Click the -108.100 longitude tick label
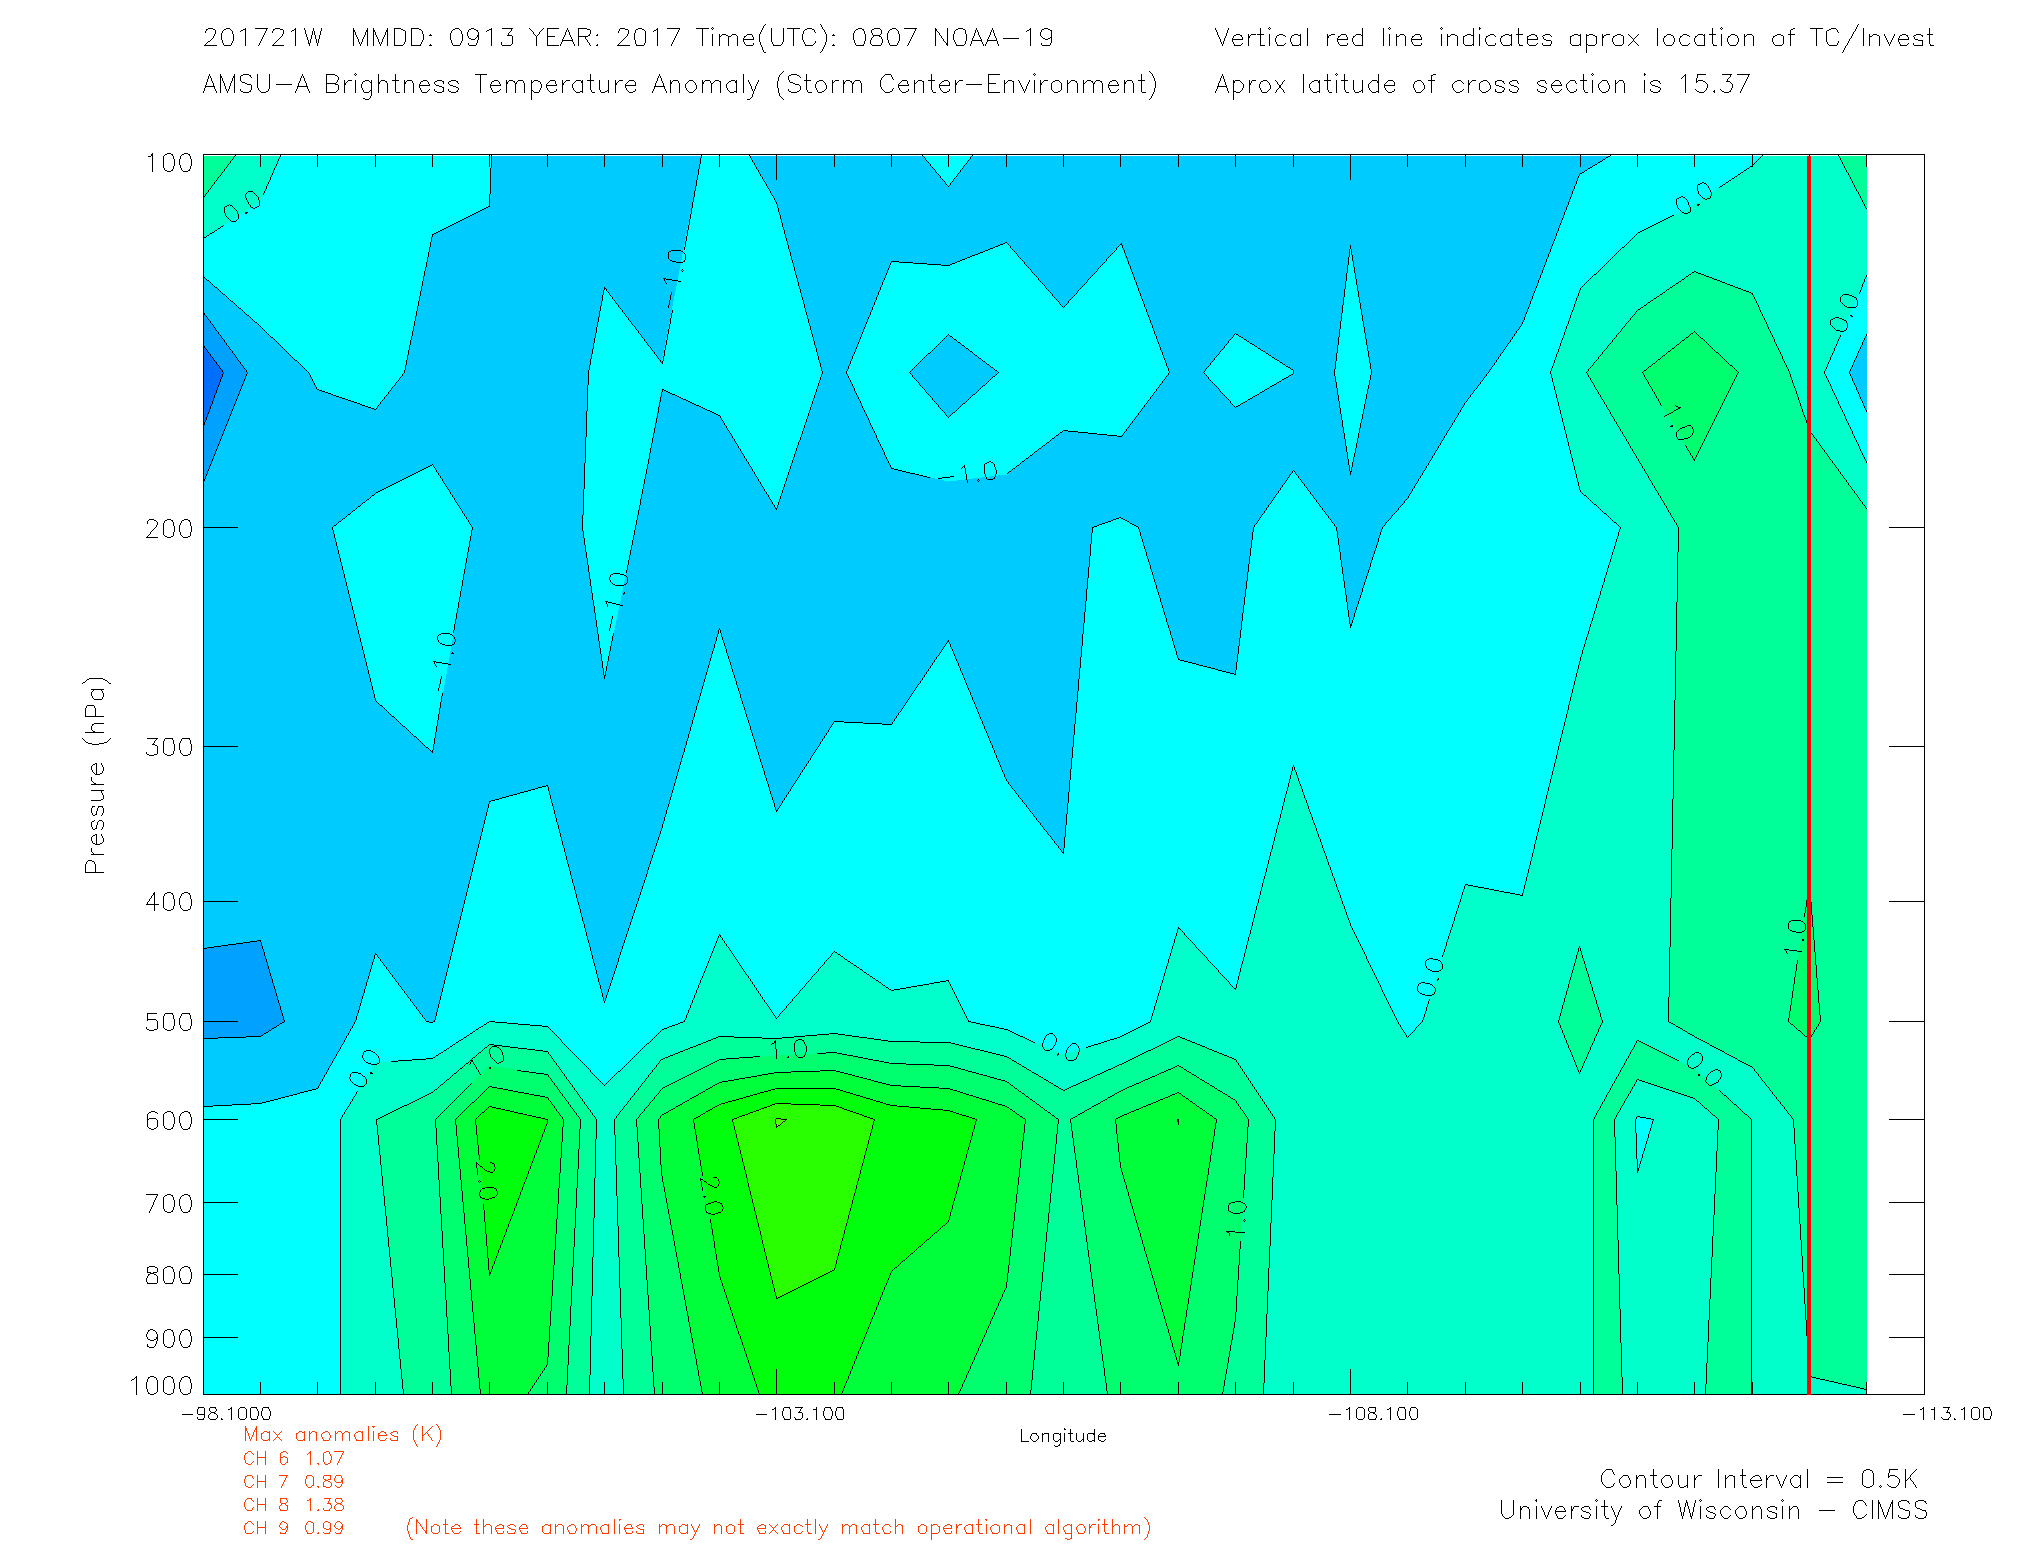Screen dimensions: 2025x1550 coord(1373,1414)
